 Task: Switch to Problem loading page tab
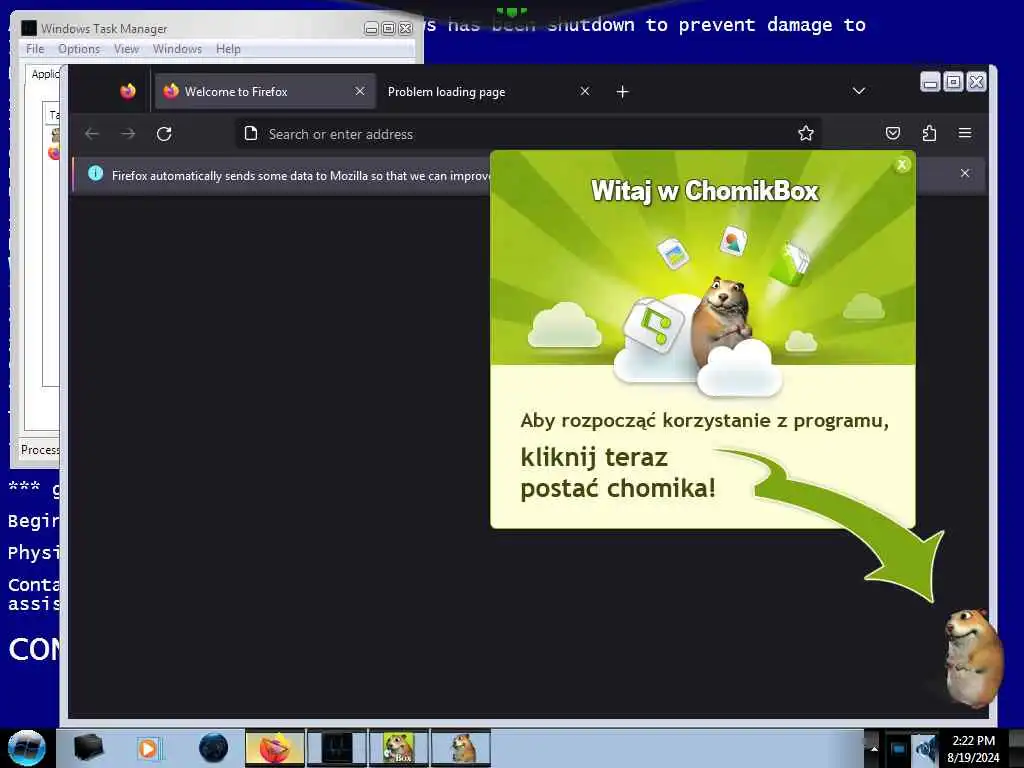pos(490,91)
